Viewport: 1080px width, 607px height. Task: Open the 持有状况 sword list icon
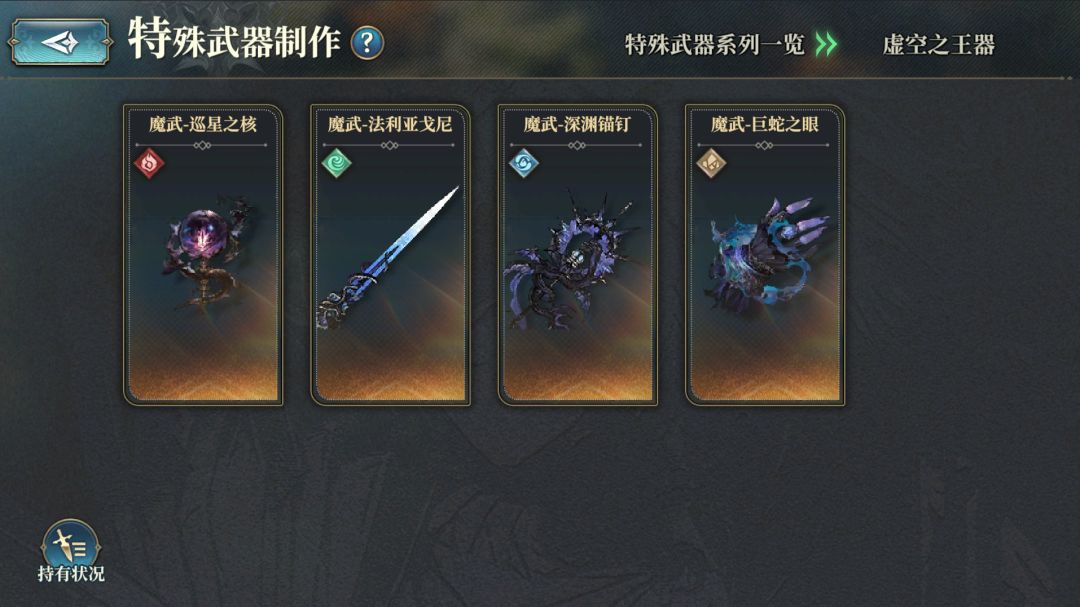pyautogui.click(x=70, y=543)
